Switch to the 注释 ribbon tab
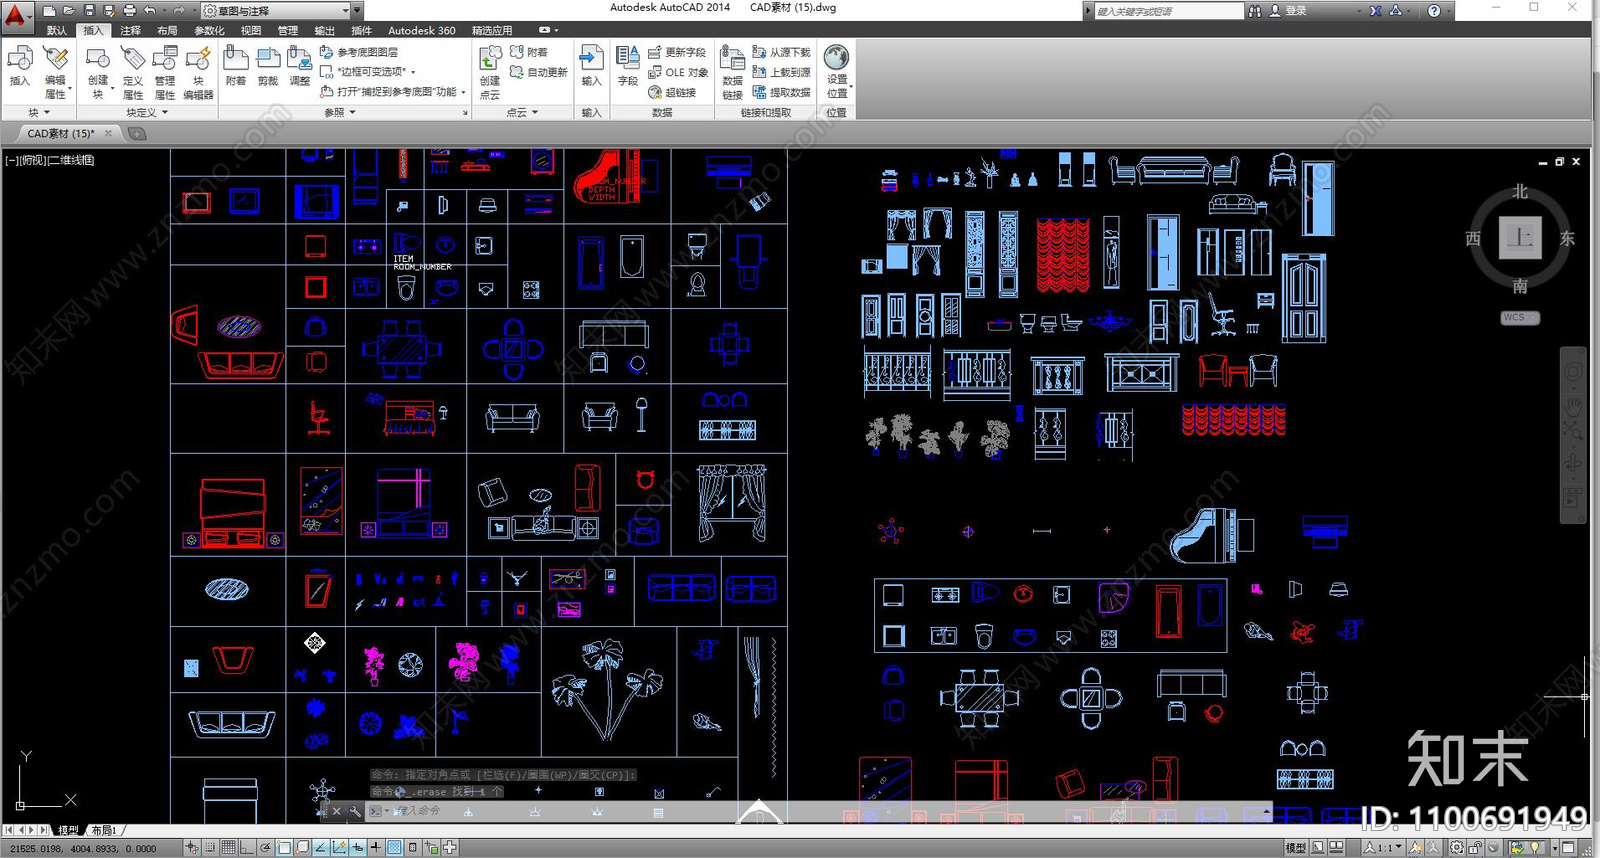The height and width of the screenshot is (858, 1600). click(131, 30)
